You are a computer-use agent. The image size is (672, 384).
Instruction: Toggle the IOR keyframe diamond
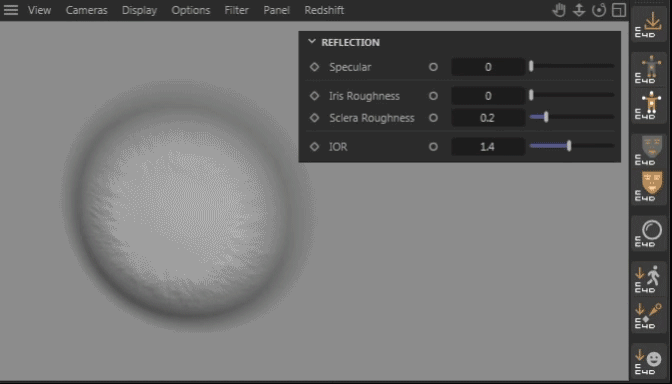pos(315,147)
